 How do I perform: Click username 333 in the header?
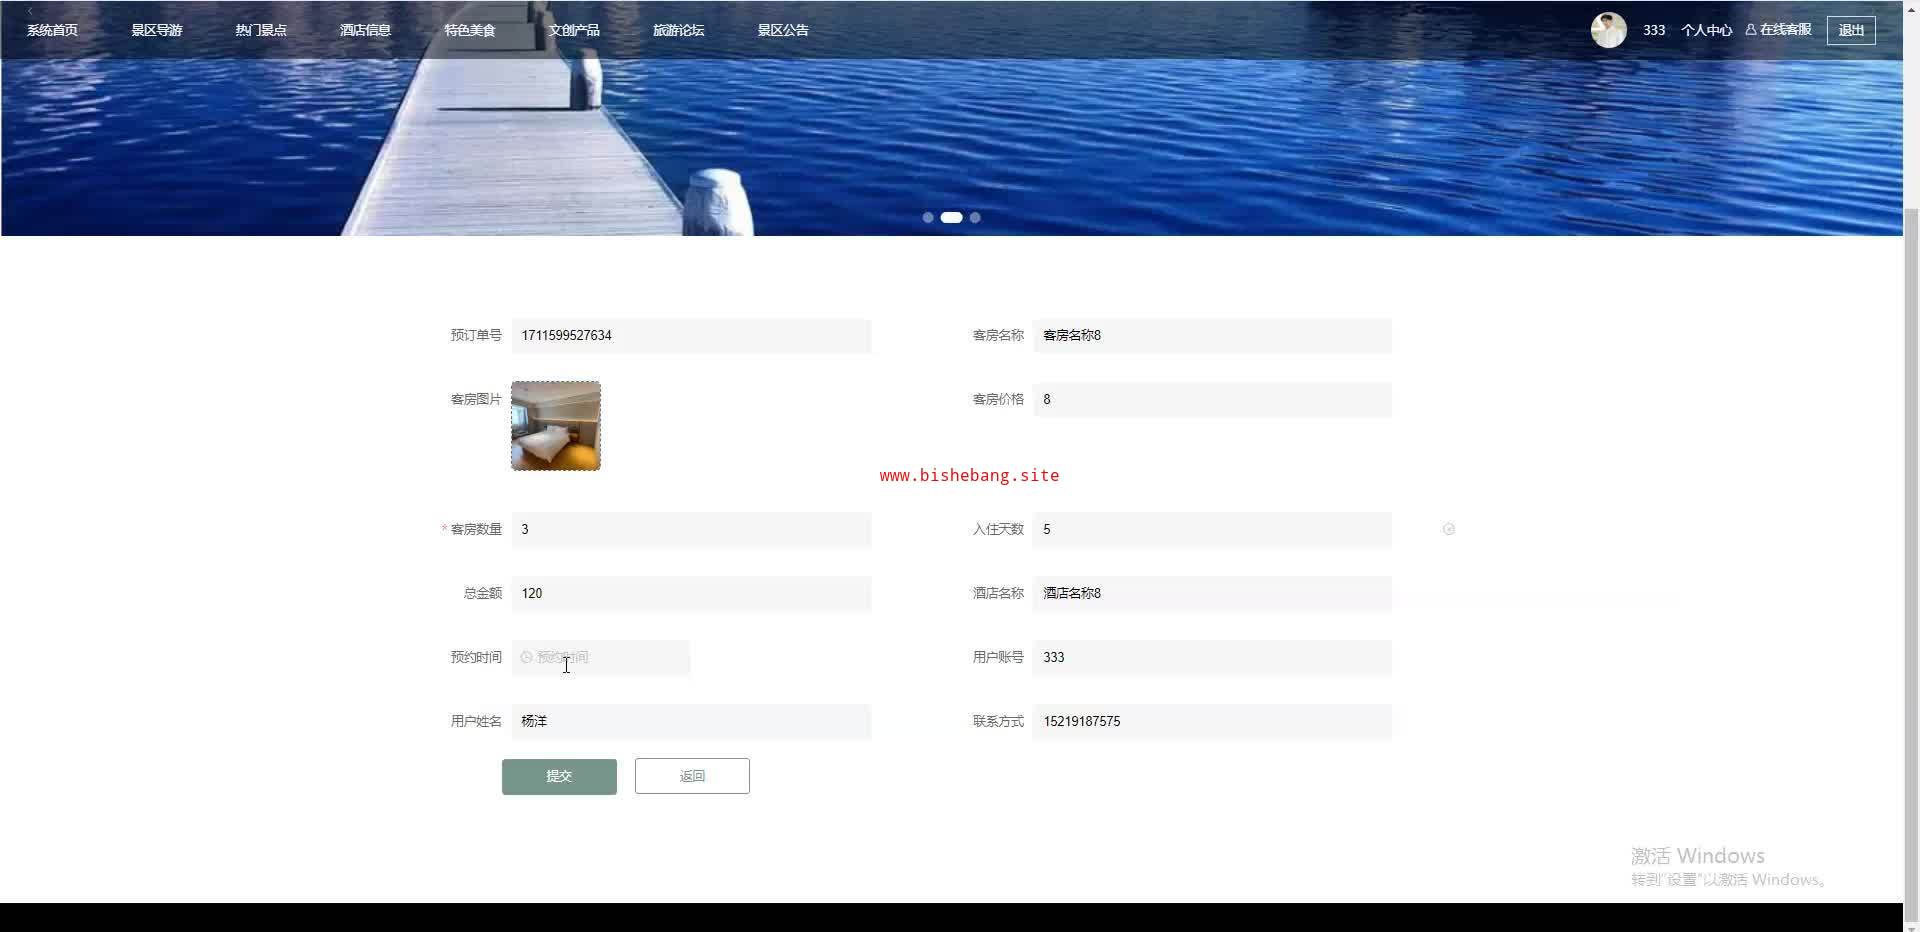point(1654,30)
